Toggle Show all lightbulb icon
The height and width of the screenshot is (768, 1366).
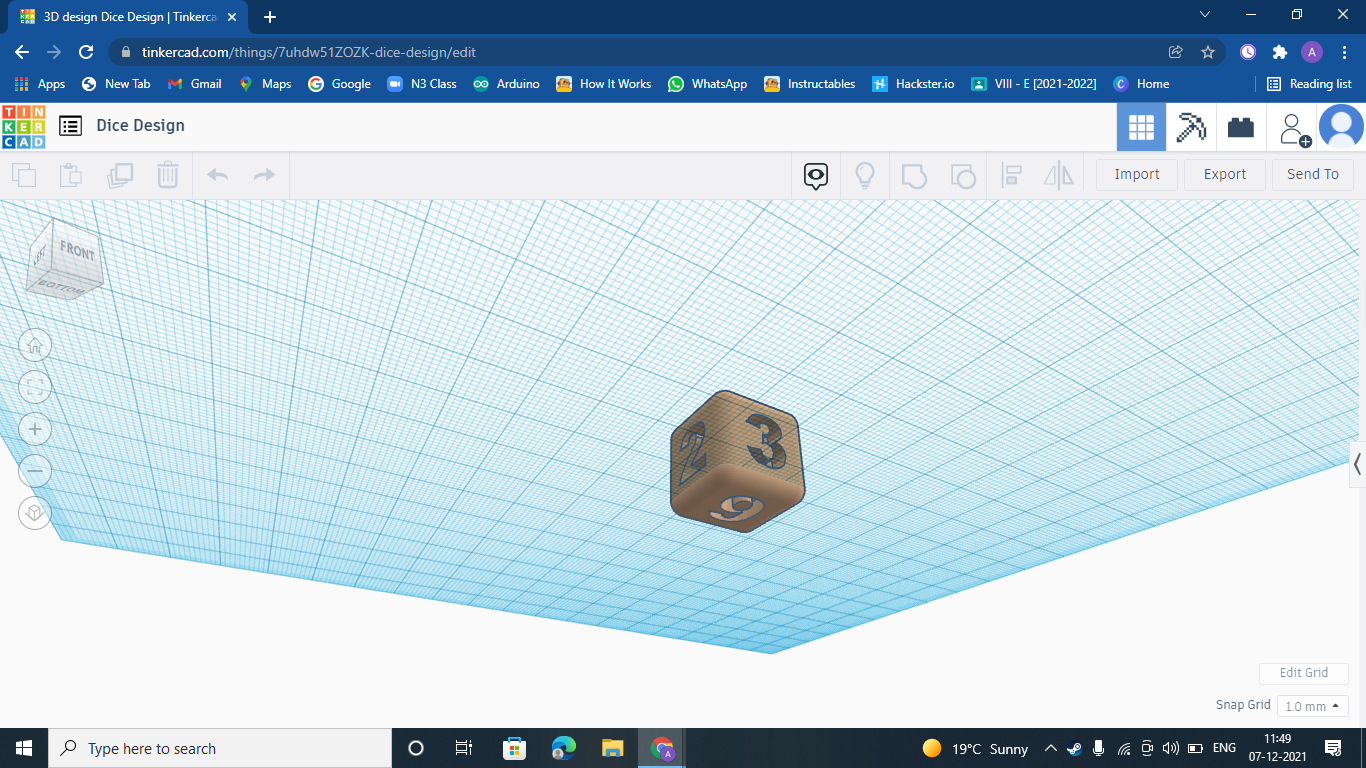(865, 176)
